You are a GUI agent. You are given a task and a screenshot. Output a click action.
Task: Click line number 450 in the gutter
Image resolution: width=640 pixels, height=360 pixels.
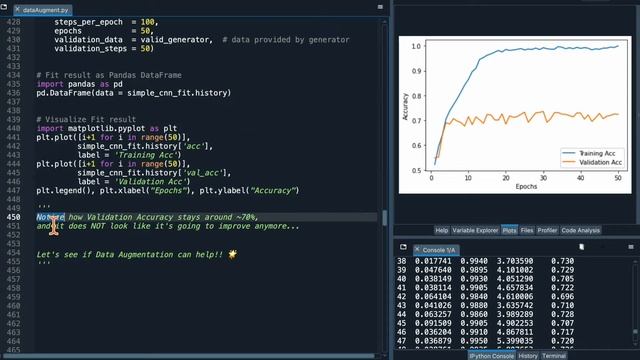point(13,217)
